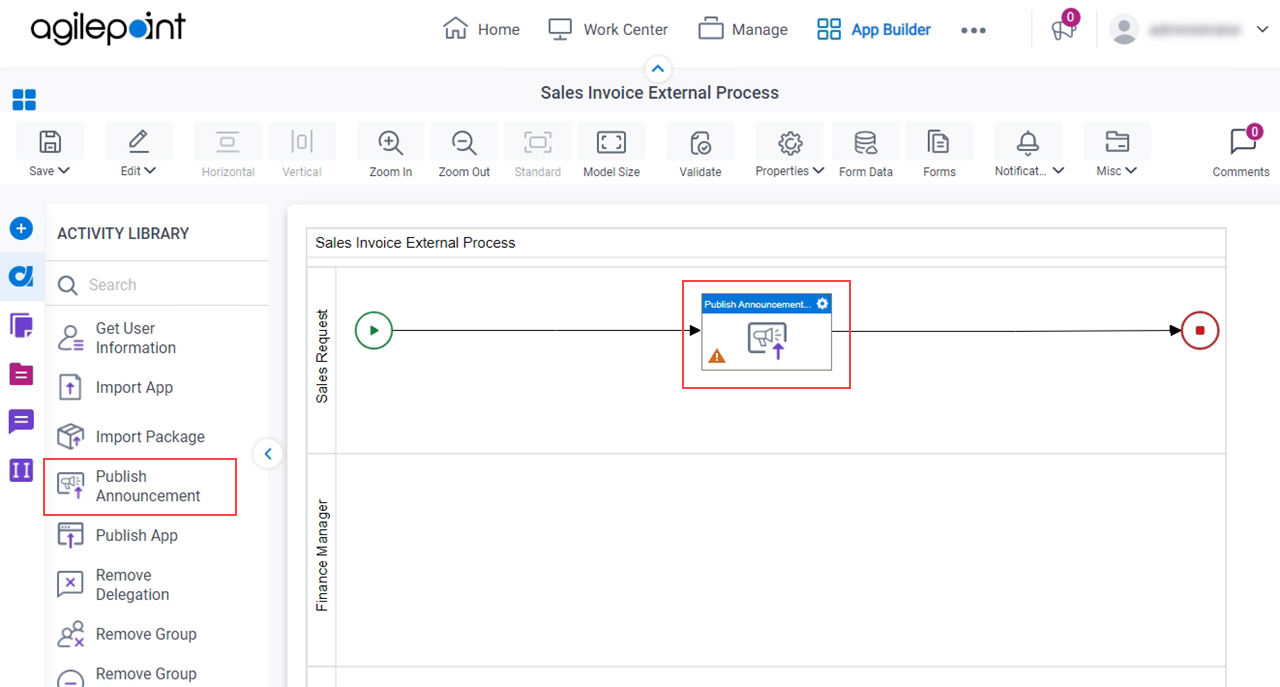
Task: Click the blue plus sidebar icon
Action: click(21, 228)
